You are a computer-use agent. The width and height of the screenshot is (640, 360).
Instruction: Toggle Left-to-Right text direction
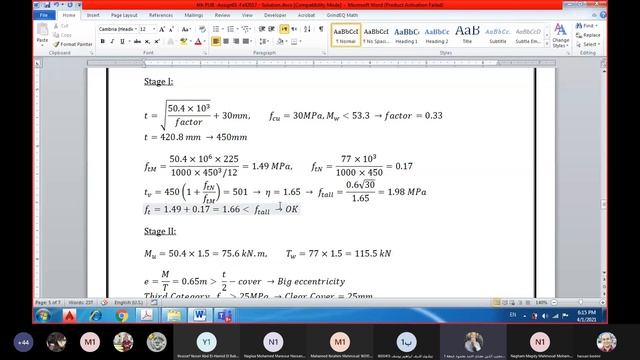(284, 29)
